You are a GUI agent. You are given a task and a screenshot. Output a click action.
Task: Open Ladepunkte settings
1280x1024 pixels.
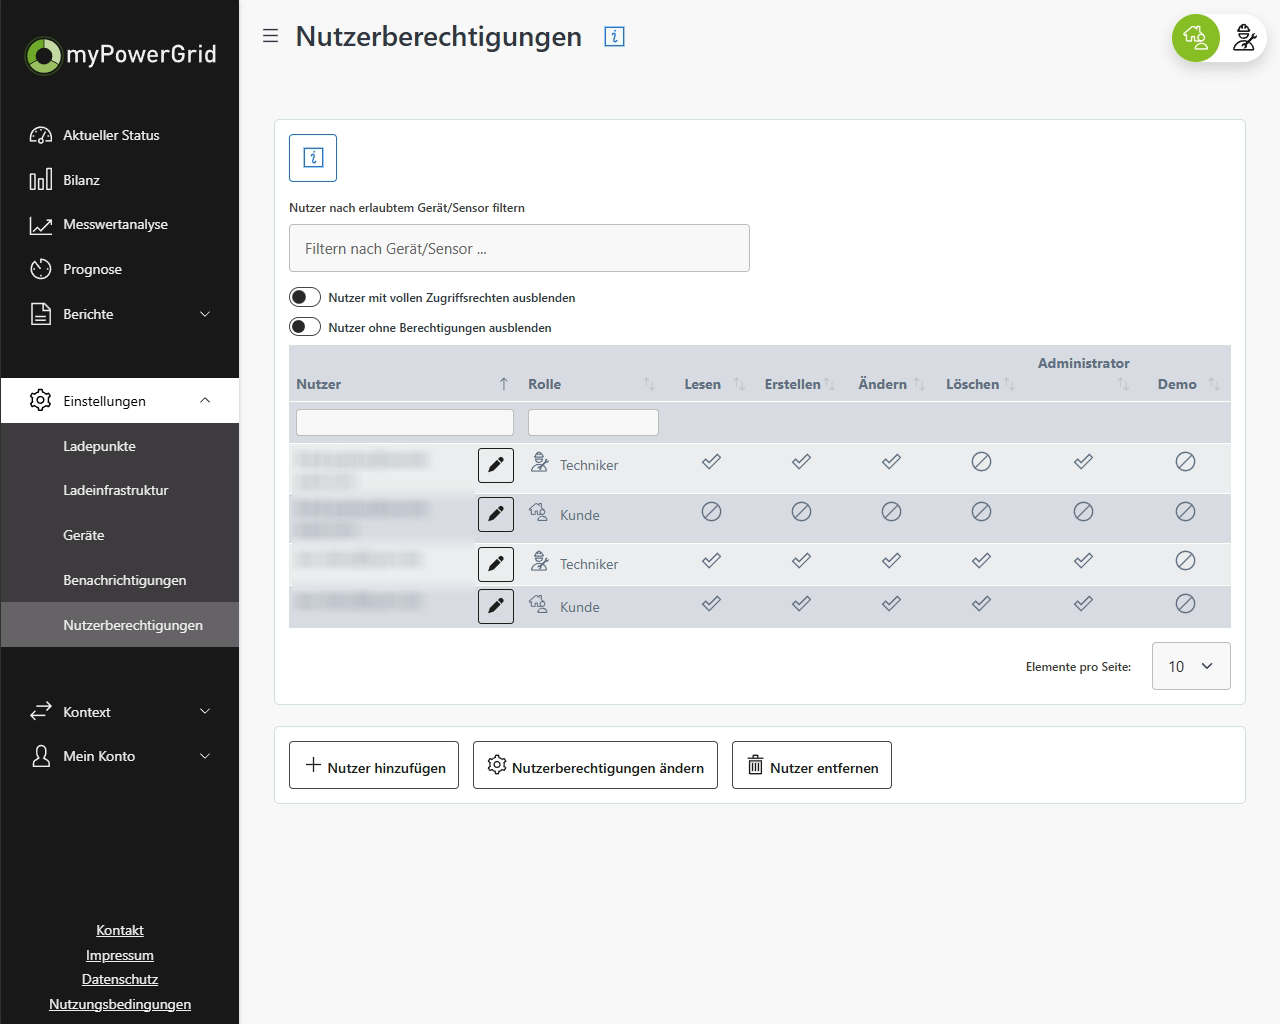coord(120,446)
